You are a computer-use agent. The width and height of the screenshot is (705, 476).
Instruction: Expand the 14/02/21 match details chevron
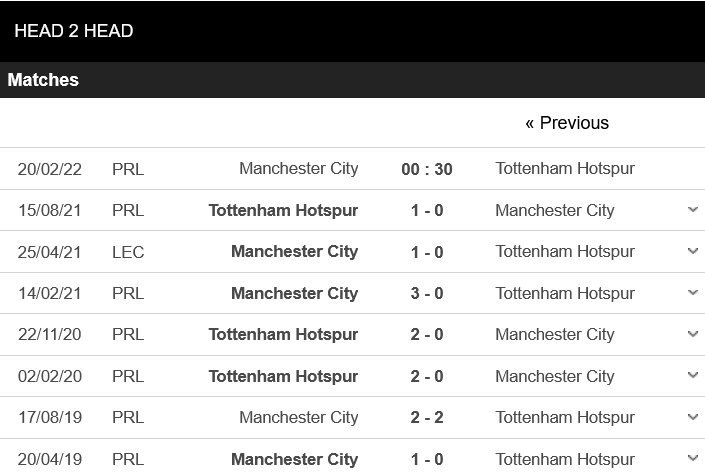693,293
